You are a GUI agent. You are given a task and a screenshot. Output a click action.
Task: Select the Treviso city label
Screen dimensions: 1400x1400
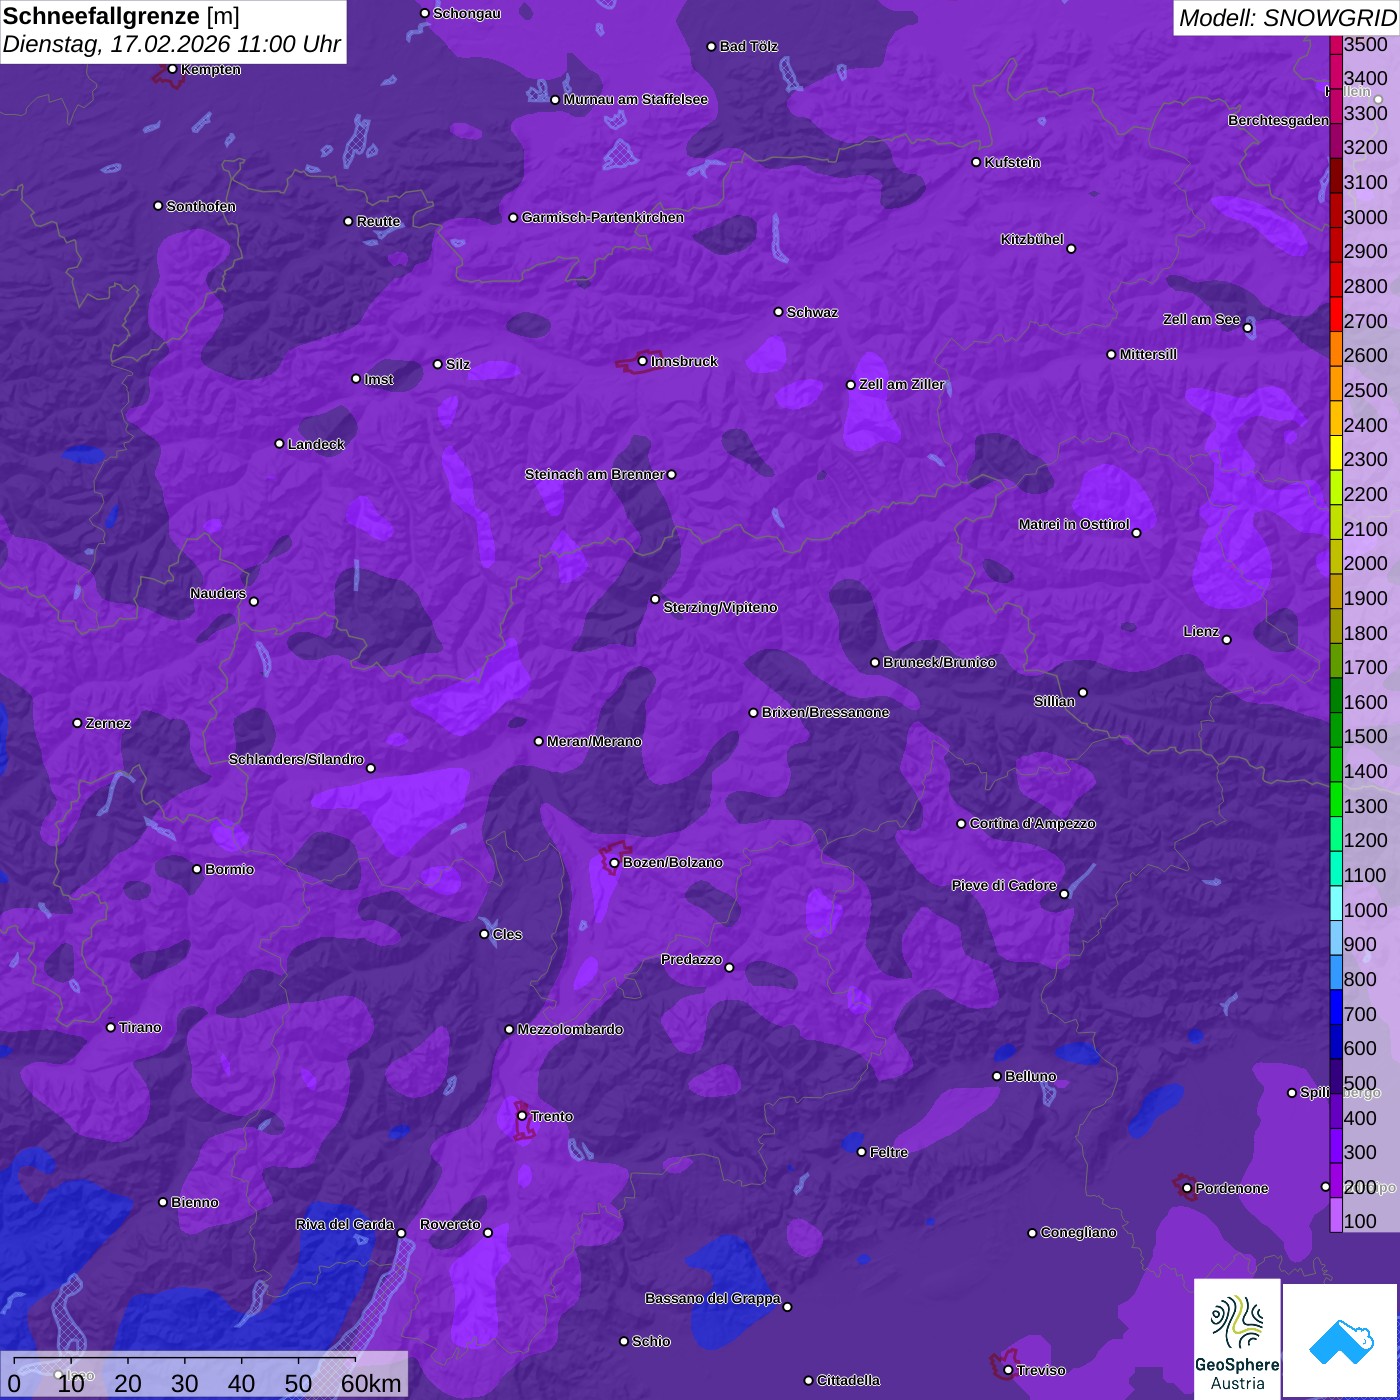[x=1041, y=1370]
